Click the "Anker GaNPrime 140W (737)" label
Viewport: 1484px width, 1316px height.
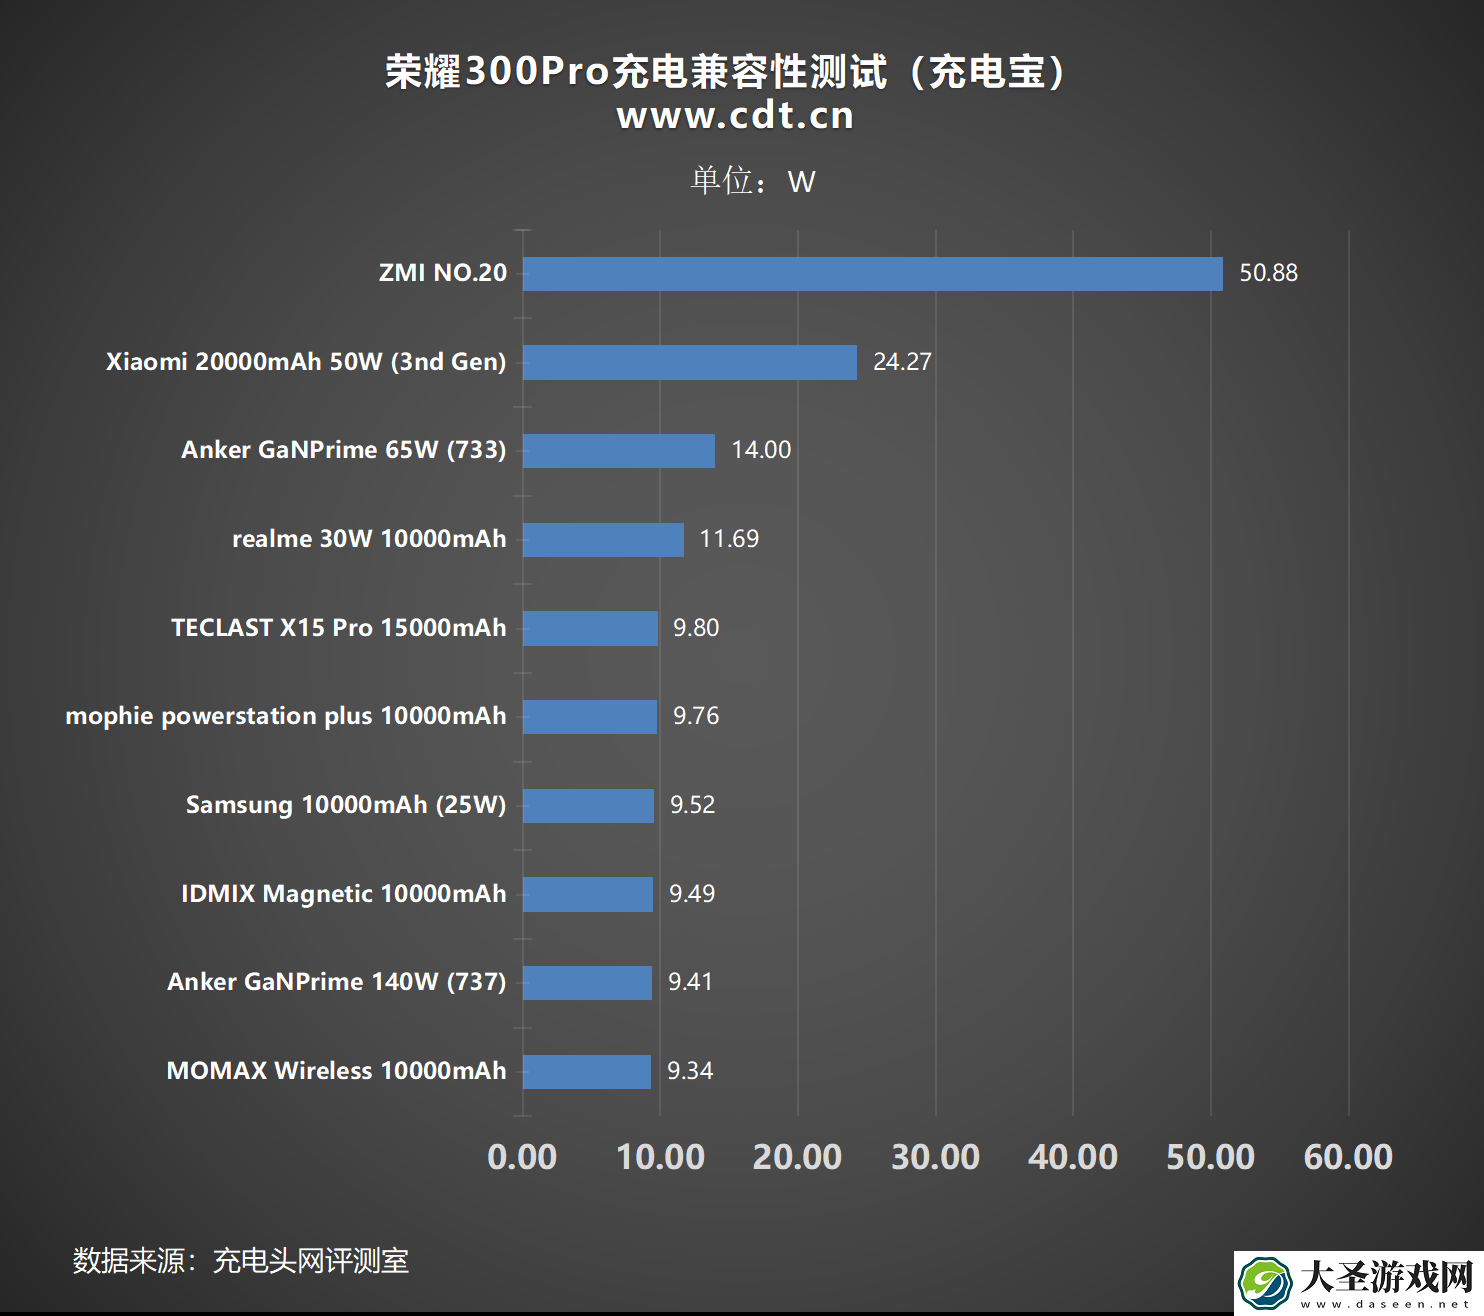[x=337, y=982]
